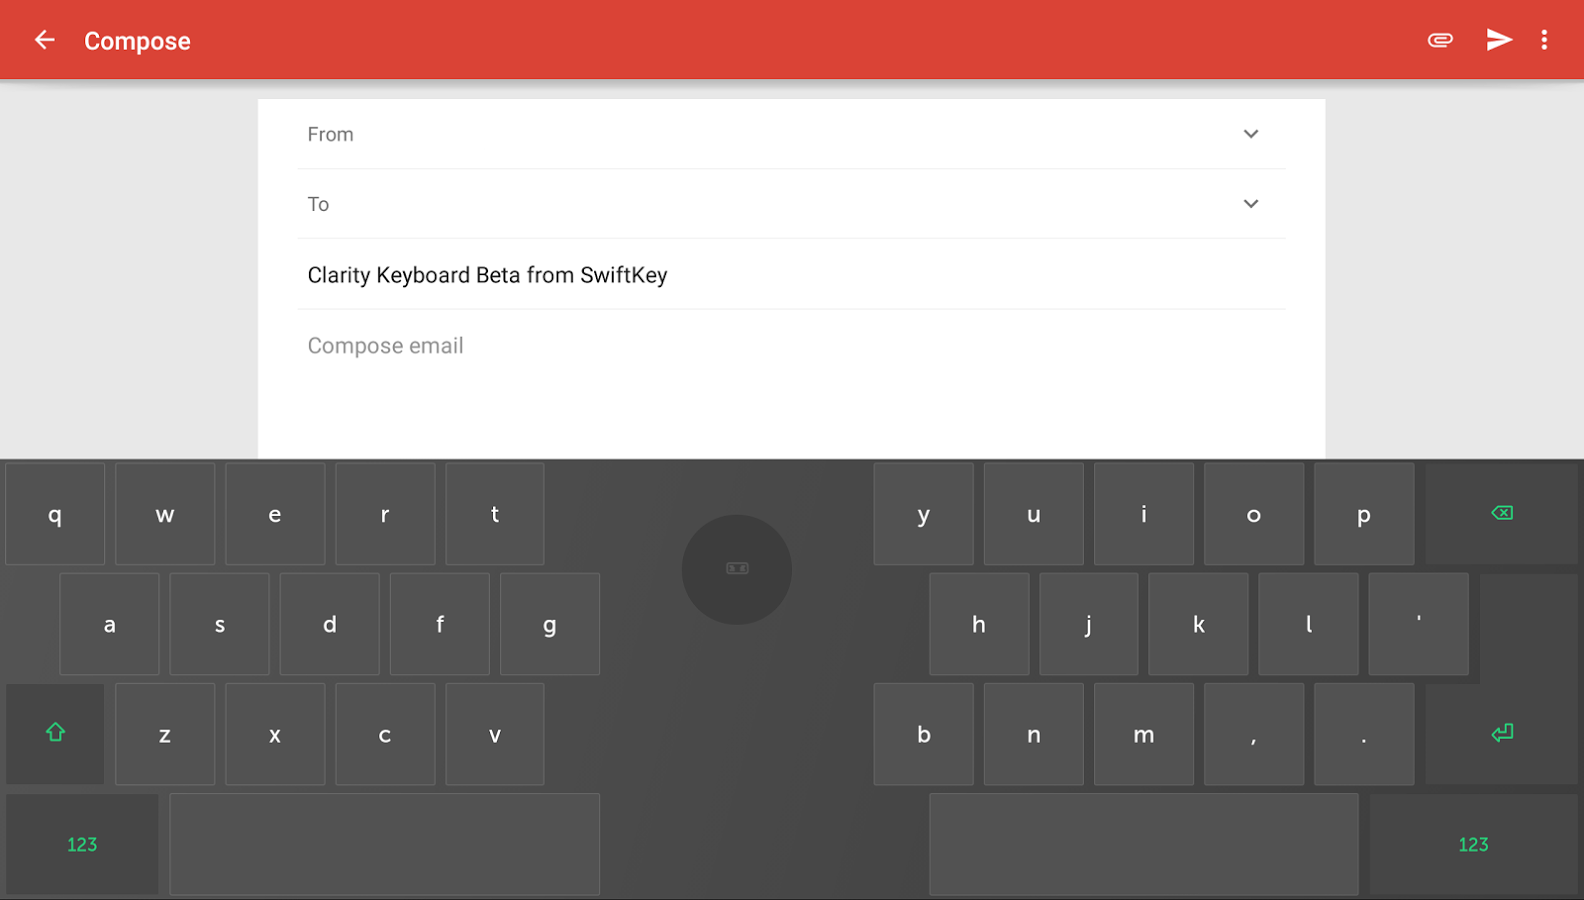Screen dimensions: 1584x900
Task: Expand the To recipients chevron
Action: 1251,204
